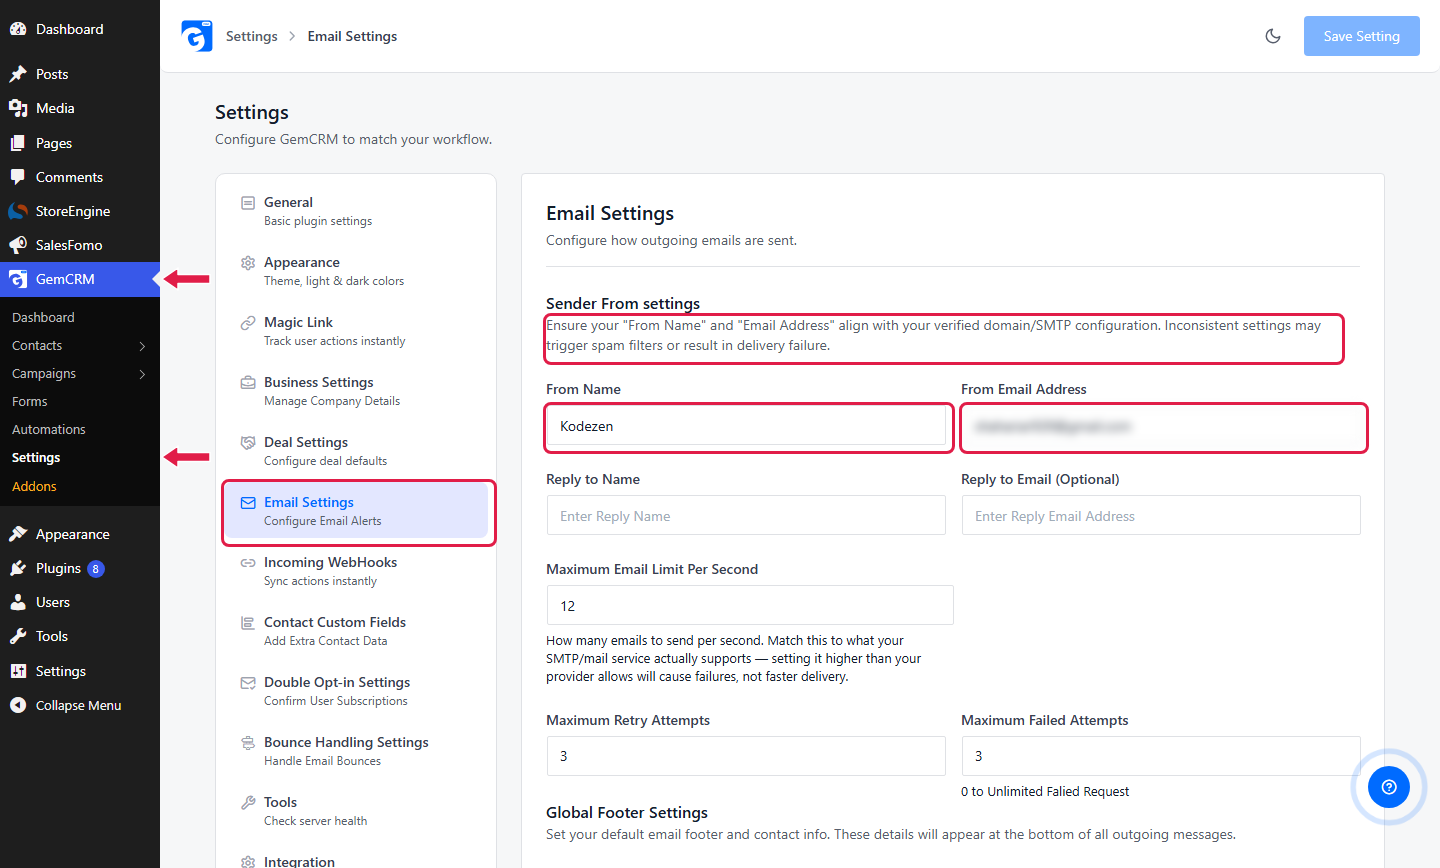This screenshot has width=1440, height=868.
Task: Click the Tools wrench icon in WordPress menu
Action: pos(18,636)
